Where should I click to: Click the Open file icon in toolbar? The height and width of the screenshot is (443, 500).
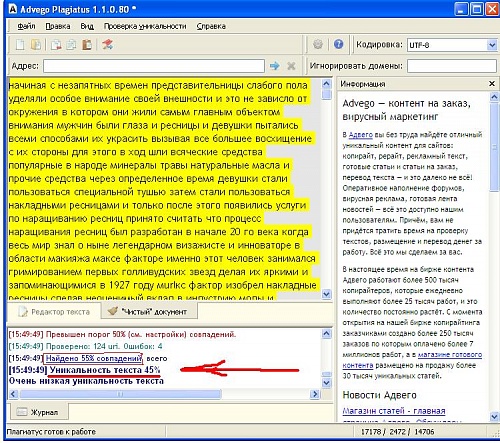point(35,44)
